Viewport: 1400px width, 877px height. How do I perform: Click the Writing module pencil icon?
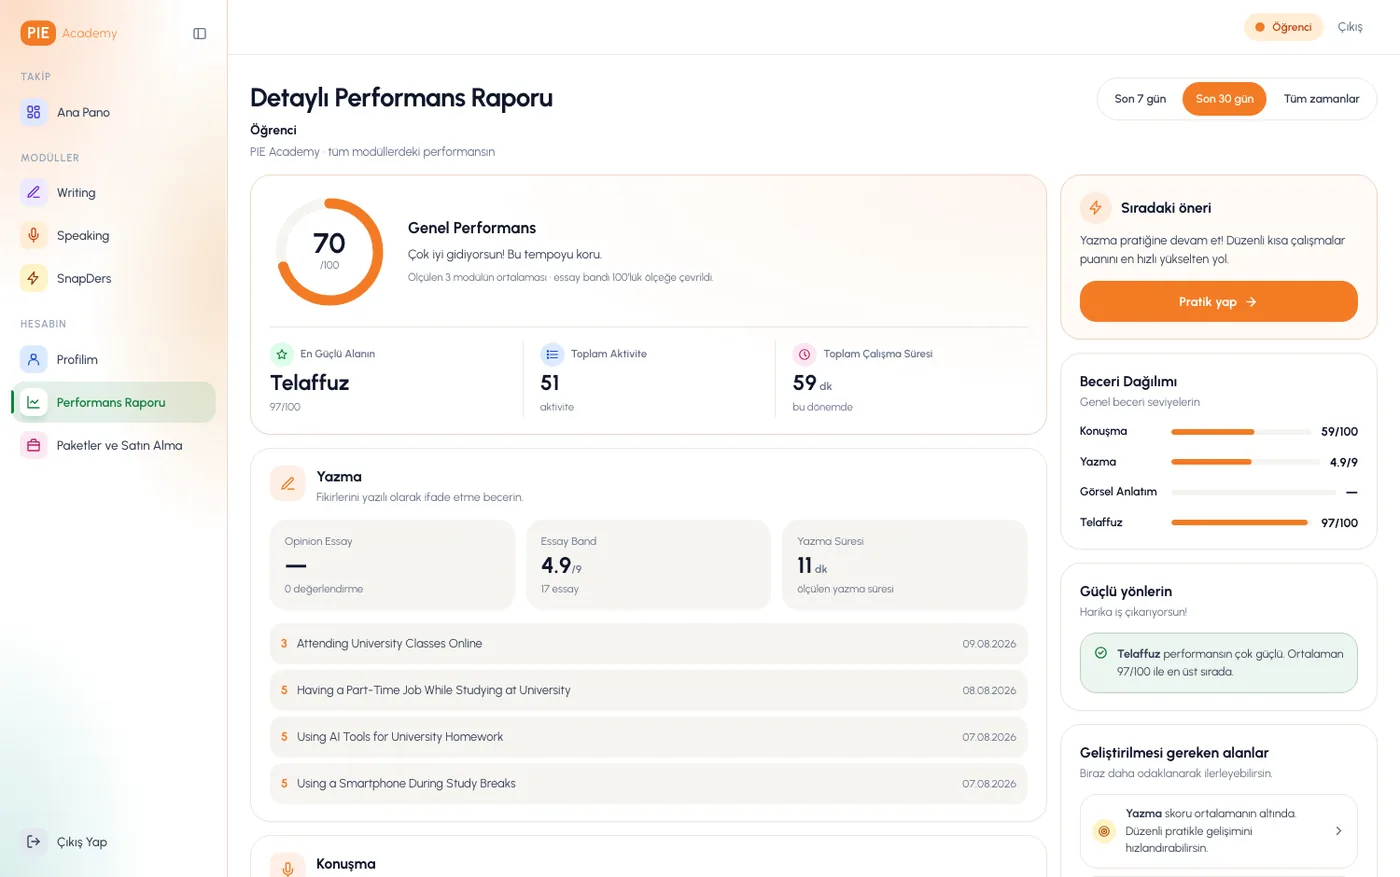[34, 192]
